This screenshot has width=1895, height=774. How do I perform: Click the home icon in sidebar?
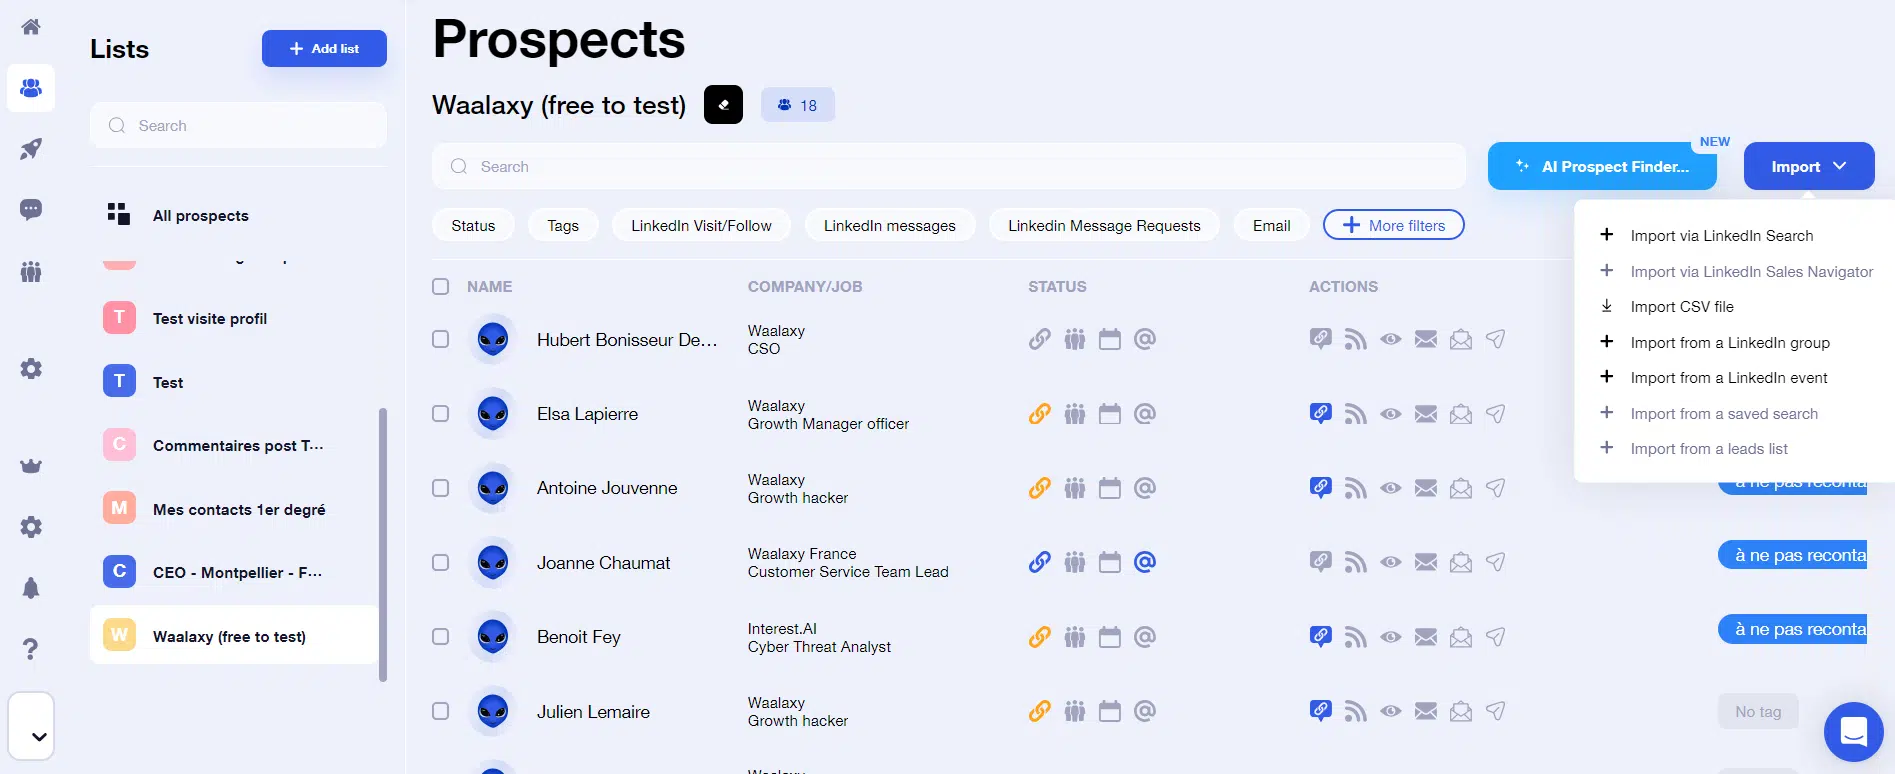pyautogui.click(x=31, y=27)
